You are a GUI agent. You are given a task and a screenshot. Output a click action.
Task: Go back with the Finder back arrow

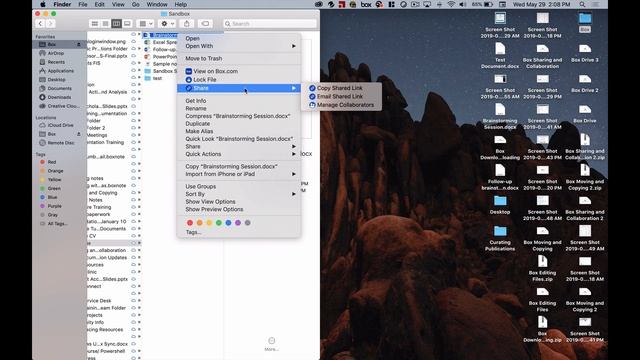point(40,24)
